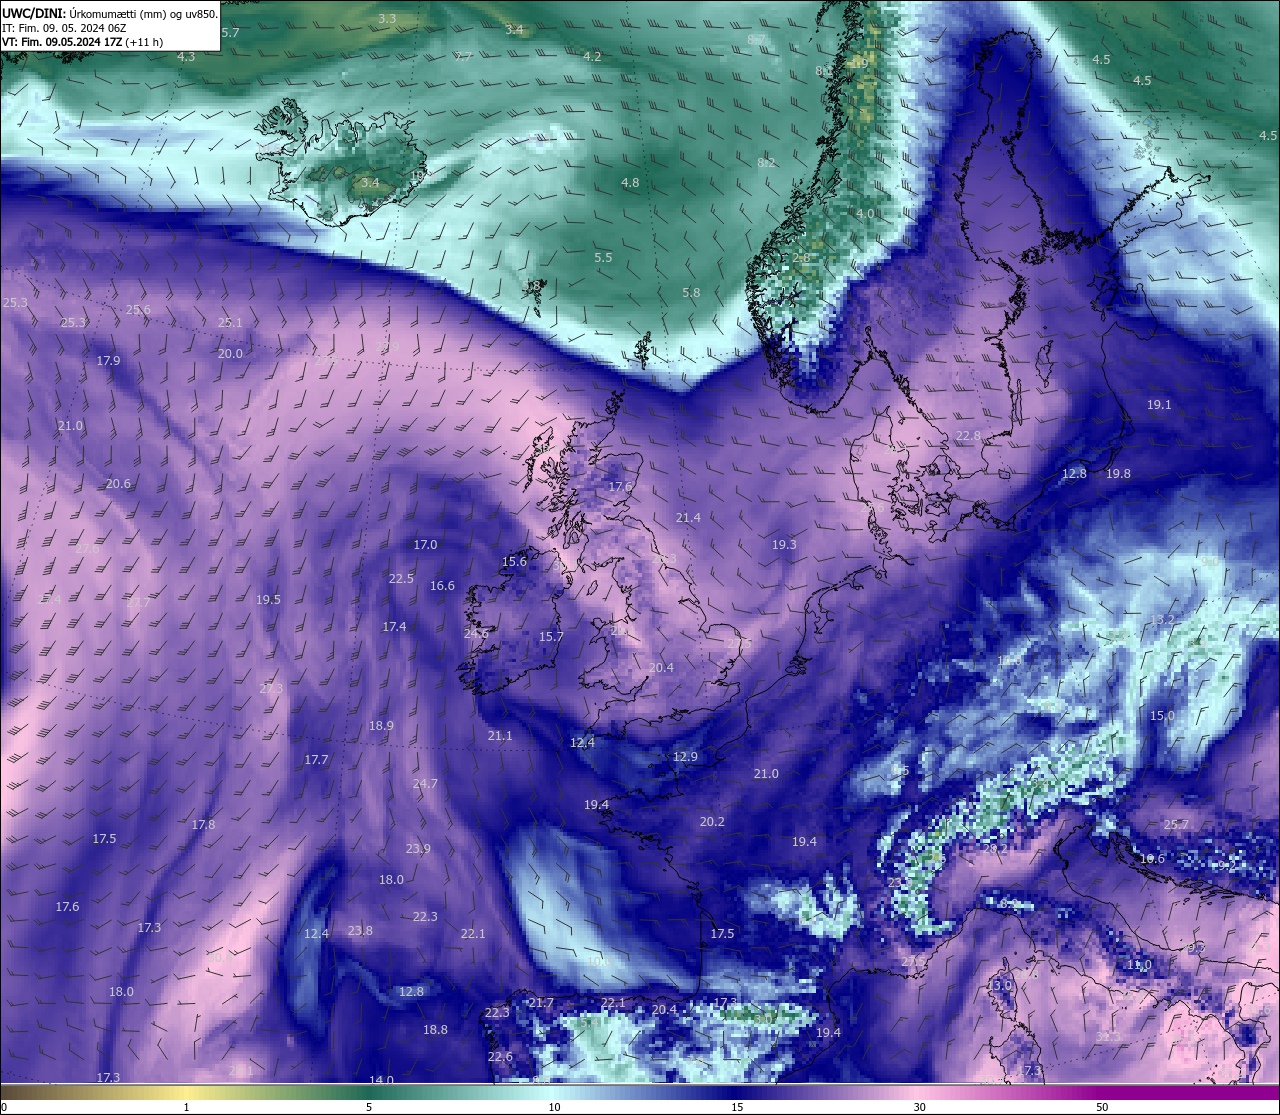Click the map value '15.0' in eastern Europe
Viewport: 1280px width, 1115px height.
coord(1162,716)
